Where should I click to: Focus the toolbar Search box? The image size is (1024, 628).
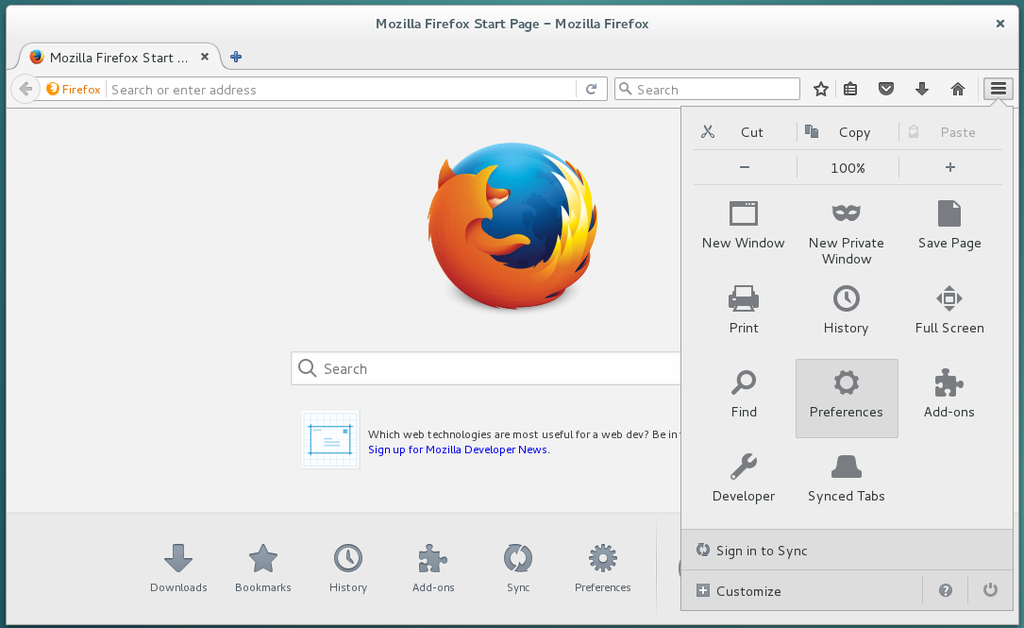click(707, 89)
